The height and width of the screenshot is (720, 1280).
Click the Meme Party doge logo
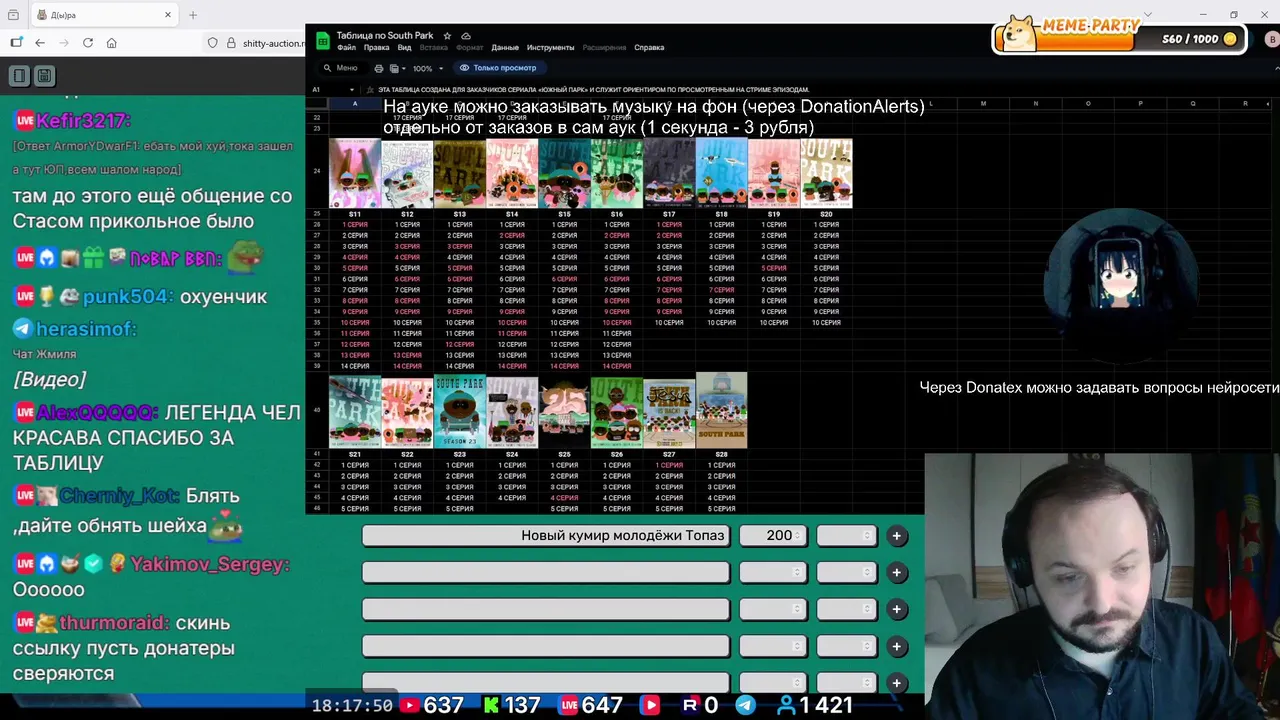pyautogui.click(x=1020, y=34)
